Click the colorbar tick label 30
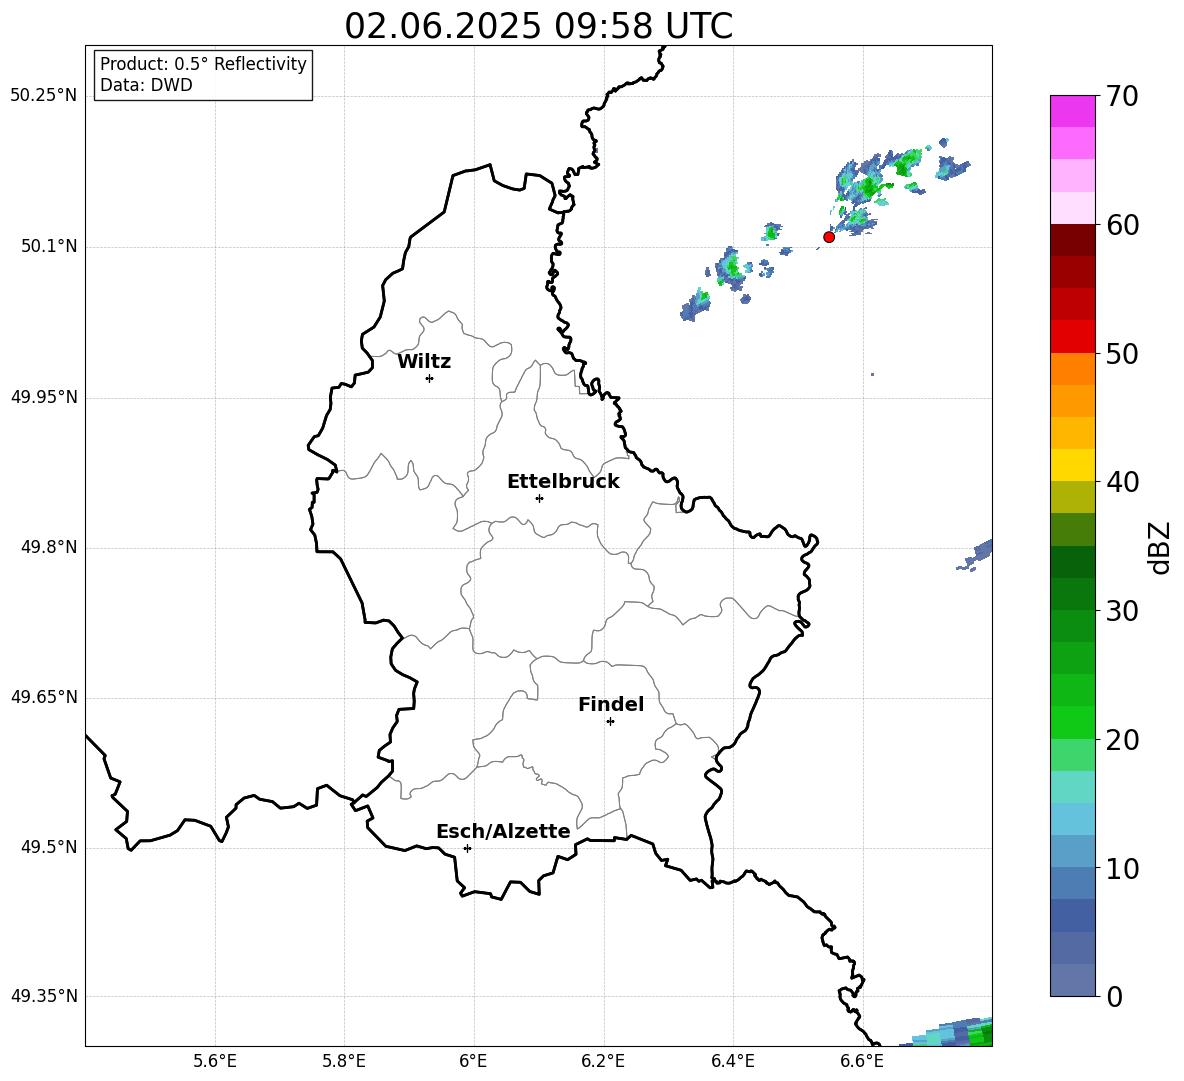The image size is (1184, 1081). [1122, 611]
